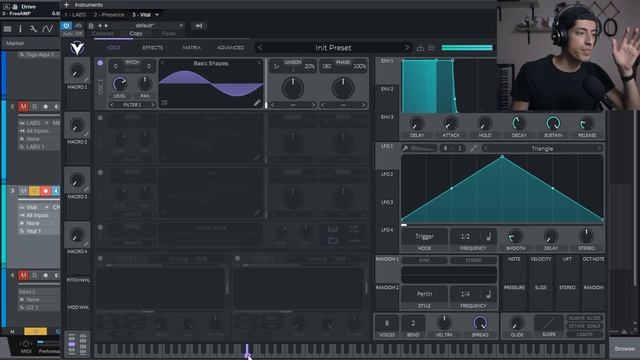
Task: Click the Init Preset name field
Action: point(333,48)
